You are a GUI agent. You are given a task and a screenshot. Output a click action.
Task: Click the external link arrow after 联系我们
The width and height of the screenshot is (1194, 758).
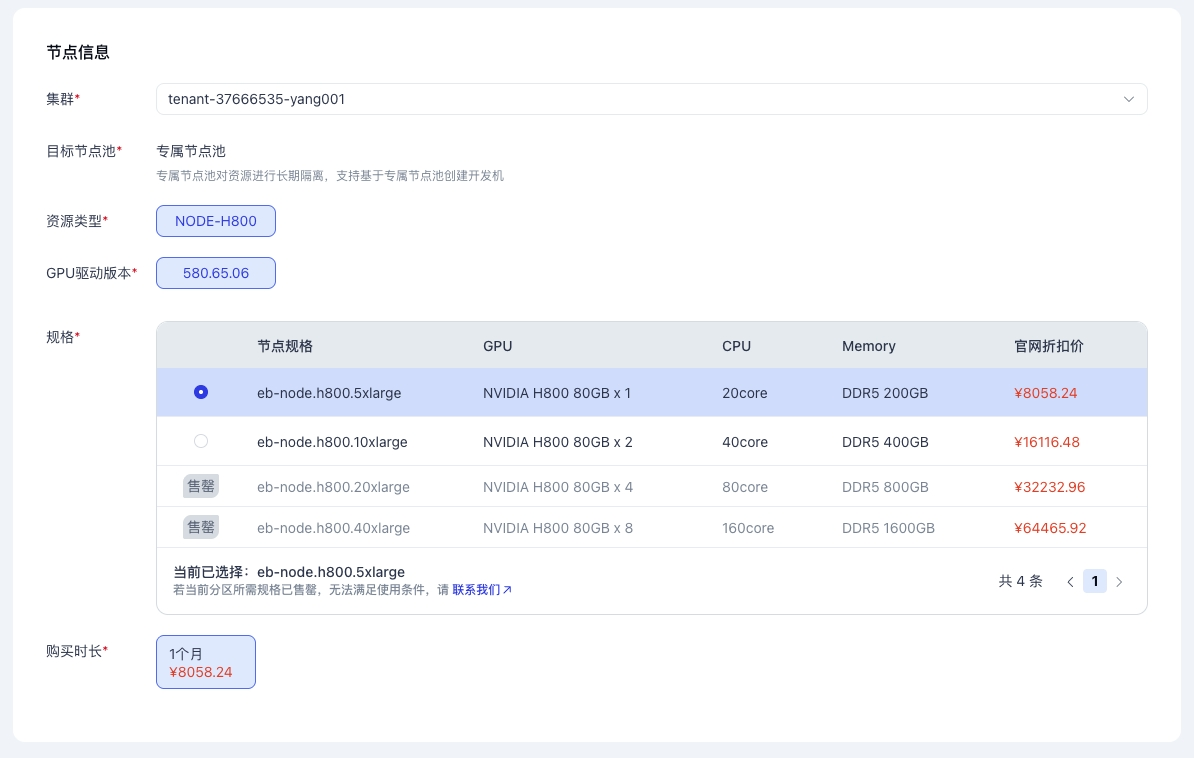(507, 590)
